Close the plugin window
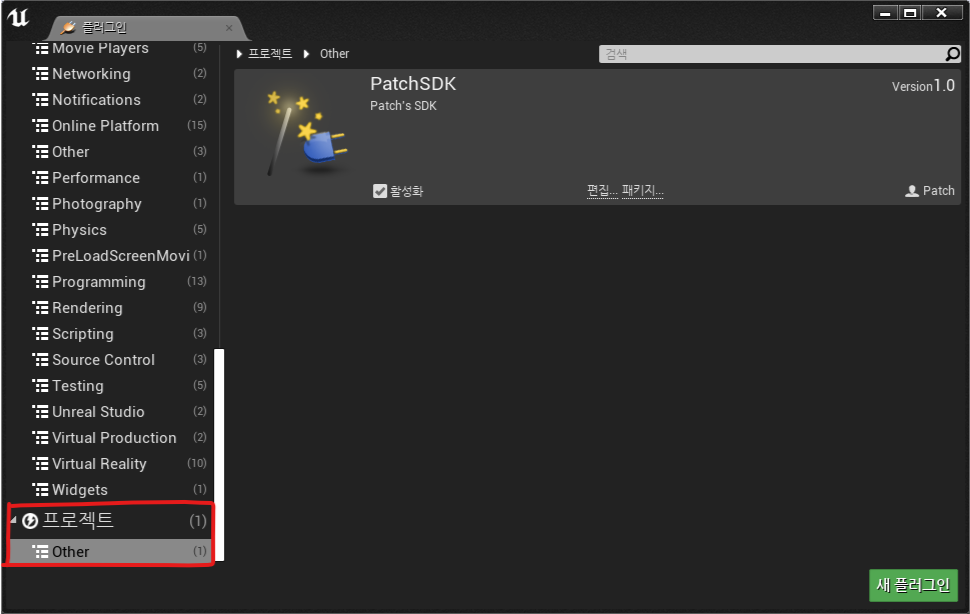Screen dimensions: 970x614 (x=942, y=12)
